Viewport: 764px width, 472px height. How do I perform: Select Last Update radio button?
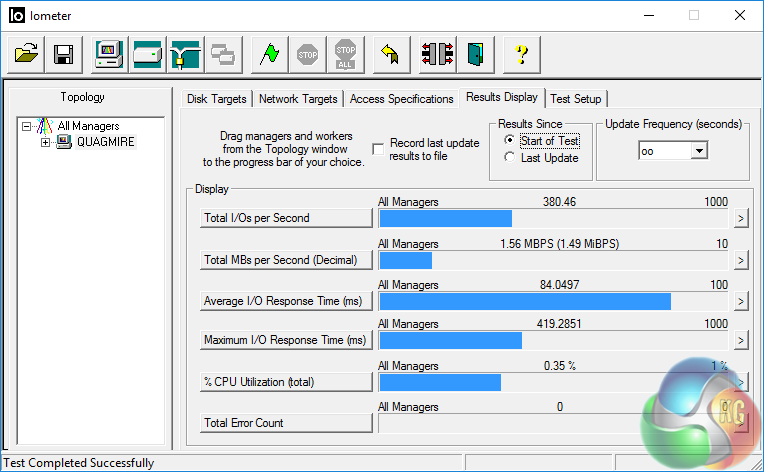510,157
